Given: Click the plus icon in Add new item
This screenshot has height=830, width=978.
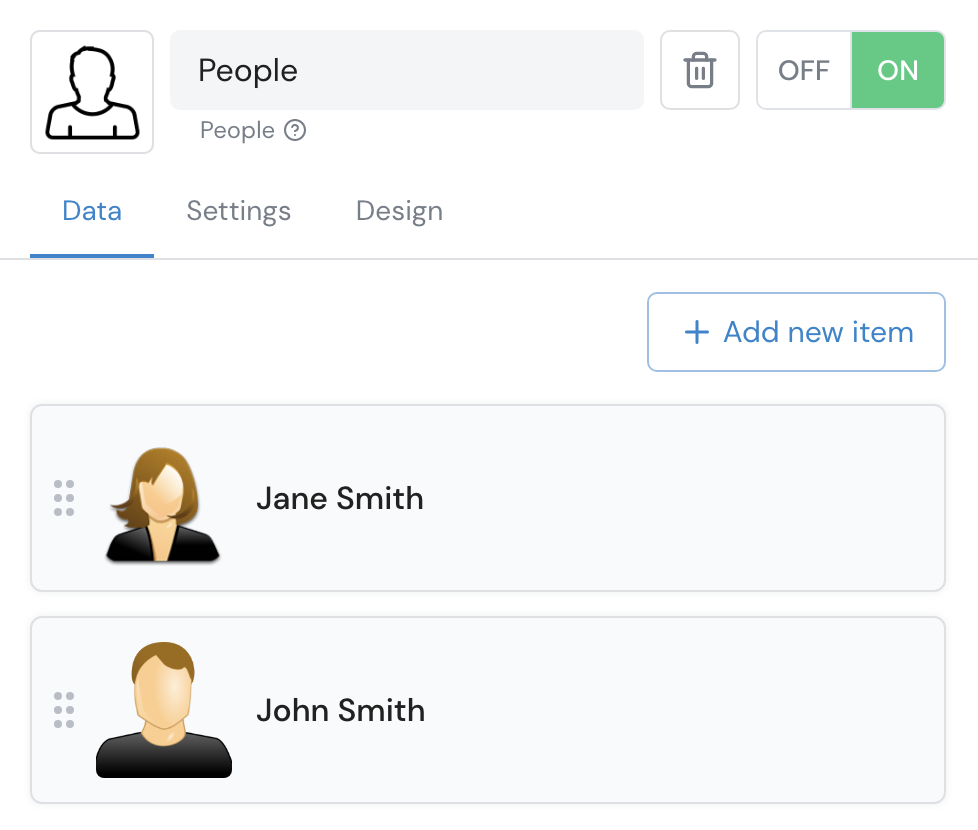Looking at the screenshot, I should (696, 333).
